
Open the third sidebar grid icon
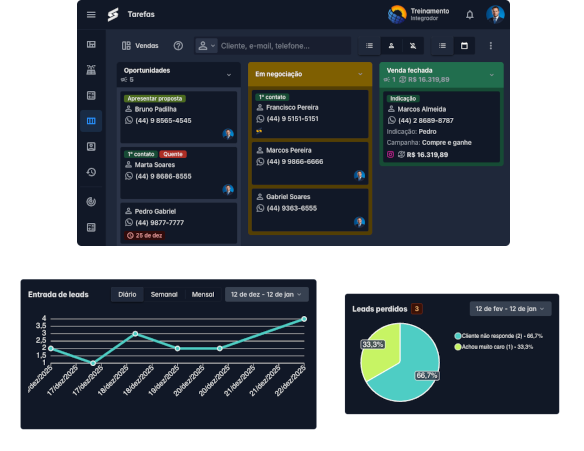[x=91, y=95]
